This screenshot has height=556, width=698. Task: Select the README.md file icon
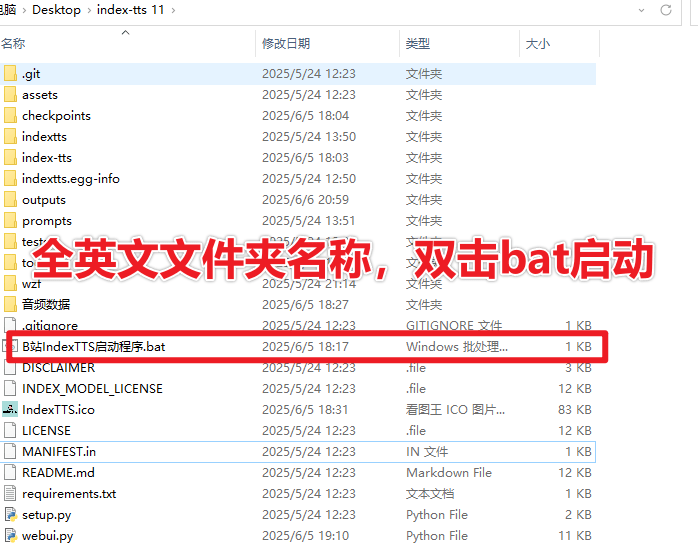(10, 473)
